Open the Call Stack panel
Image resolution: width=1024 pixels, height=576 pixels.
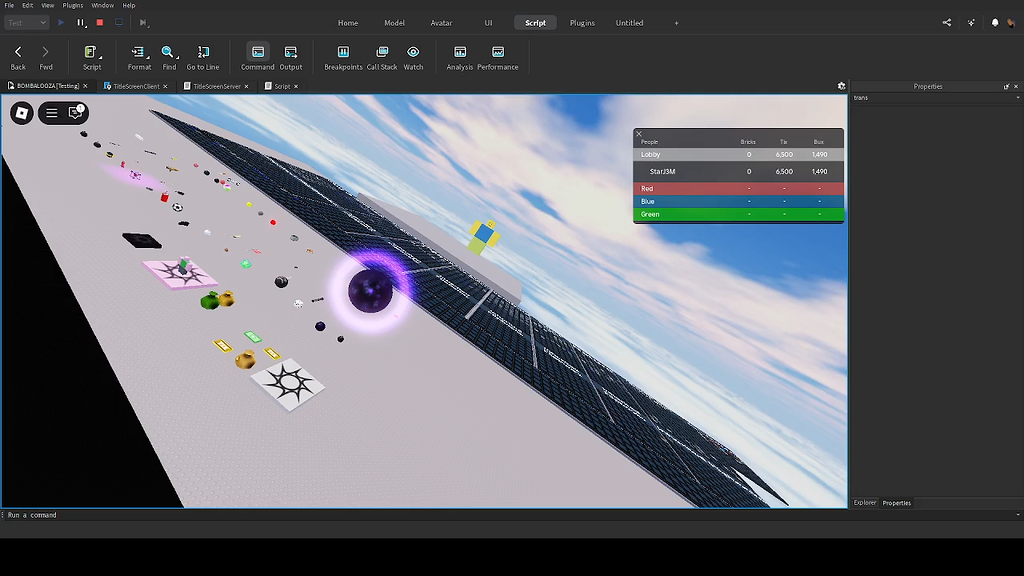[381, 57]
